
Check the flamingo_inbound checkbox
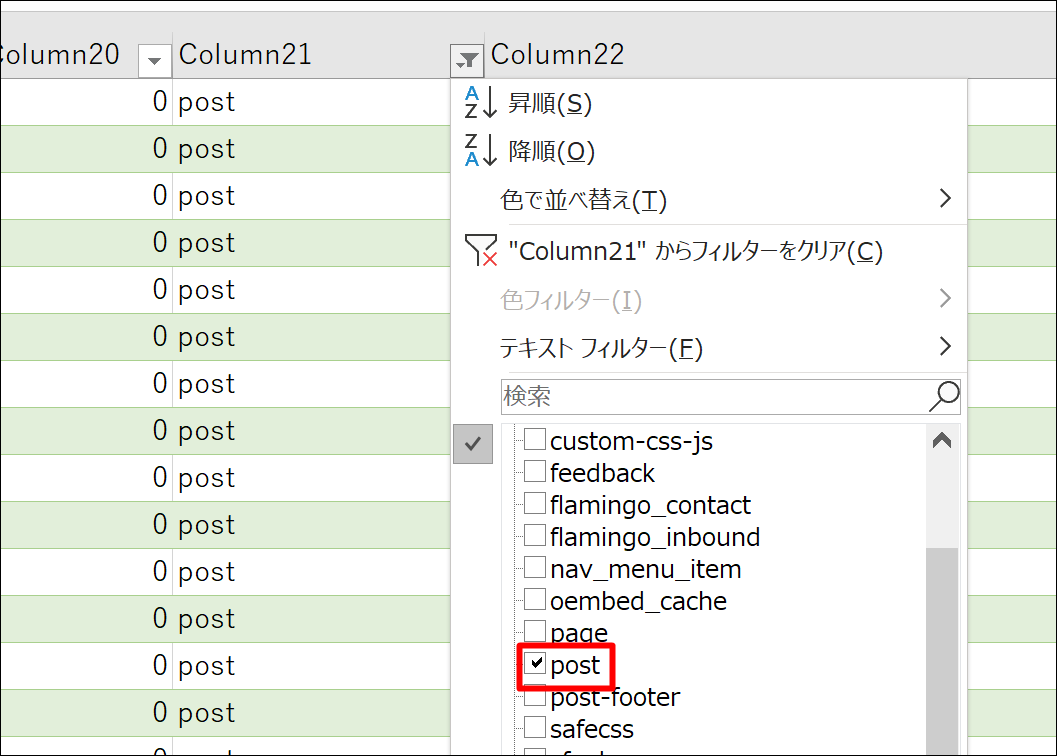point(535,535)
